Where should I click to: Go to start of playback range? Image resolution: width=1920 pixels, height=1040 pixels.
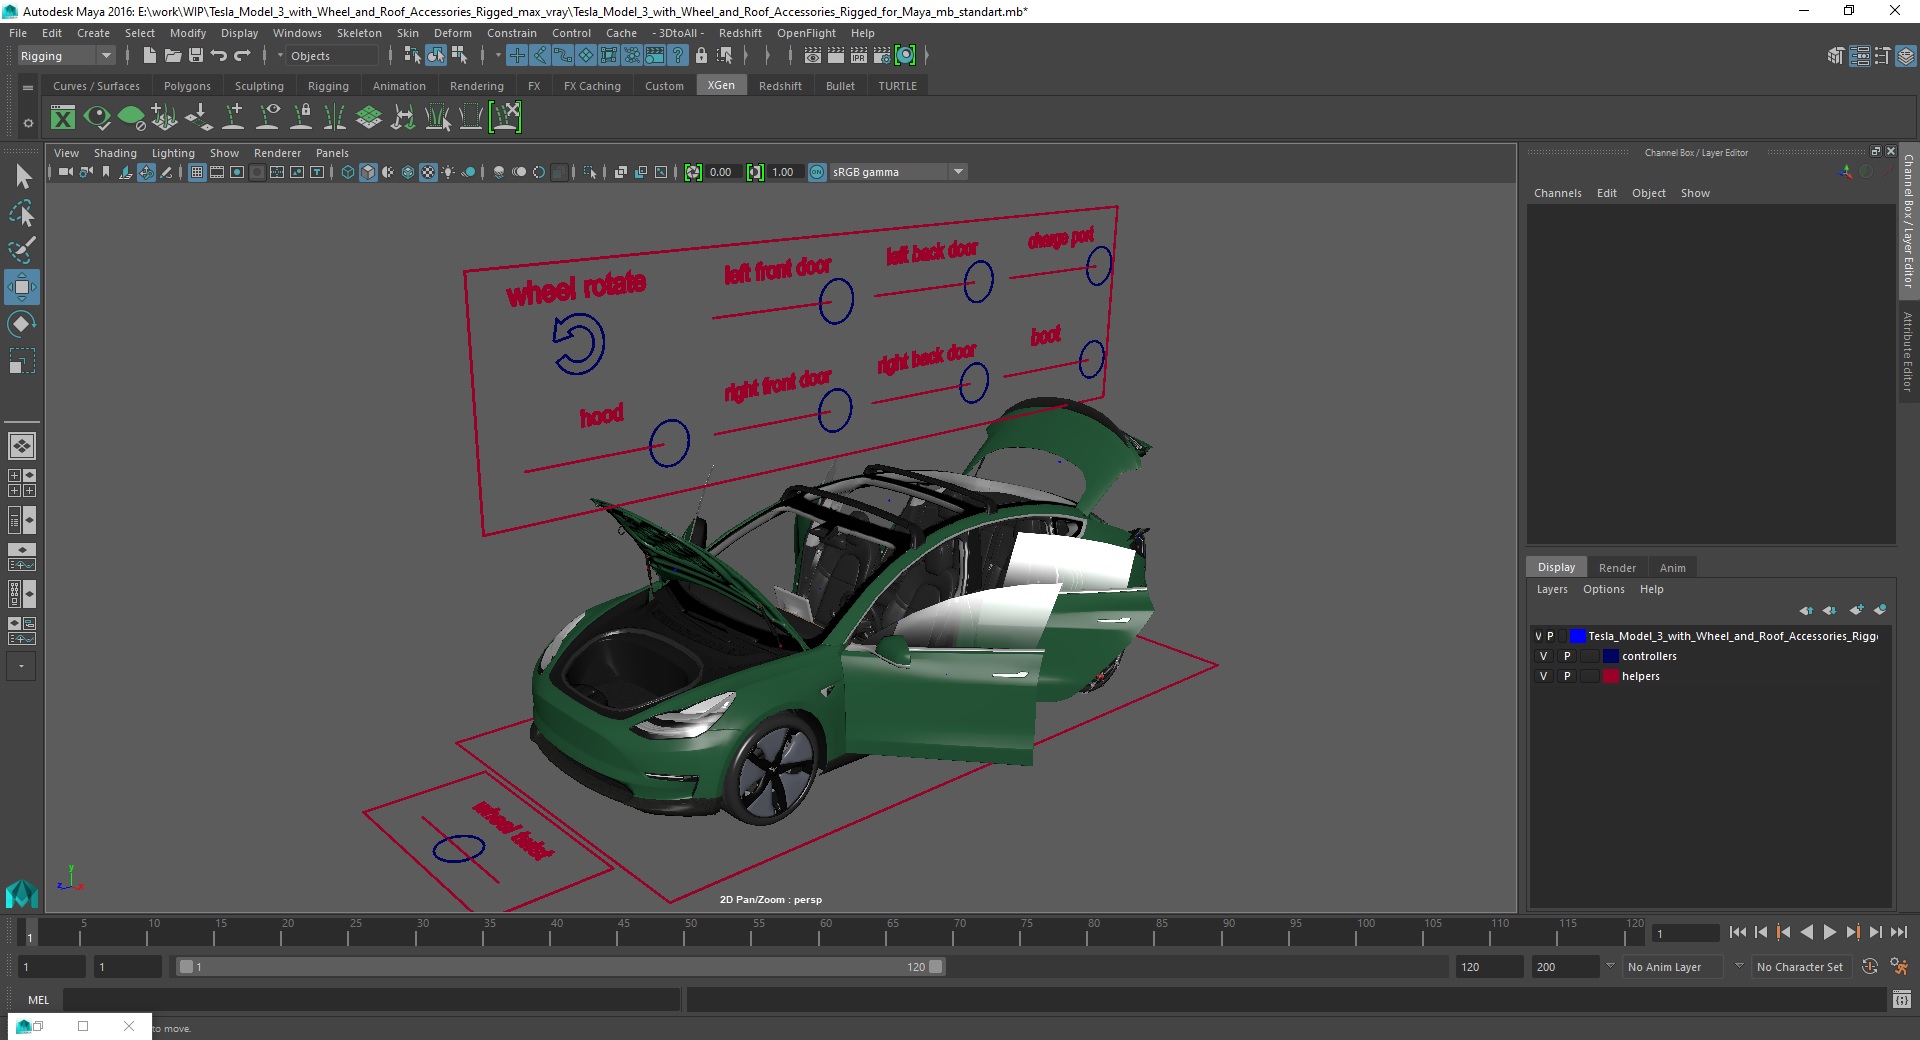(1738, 932)
